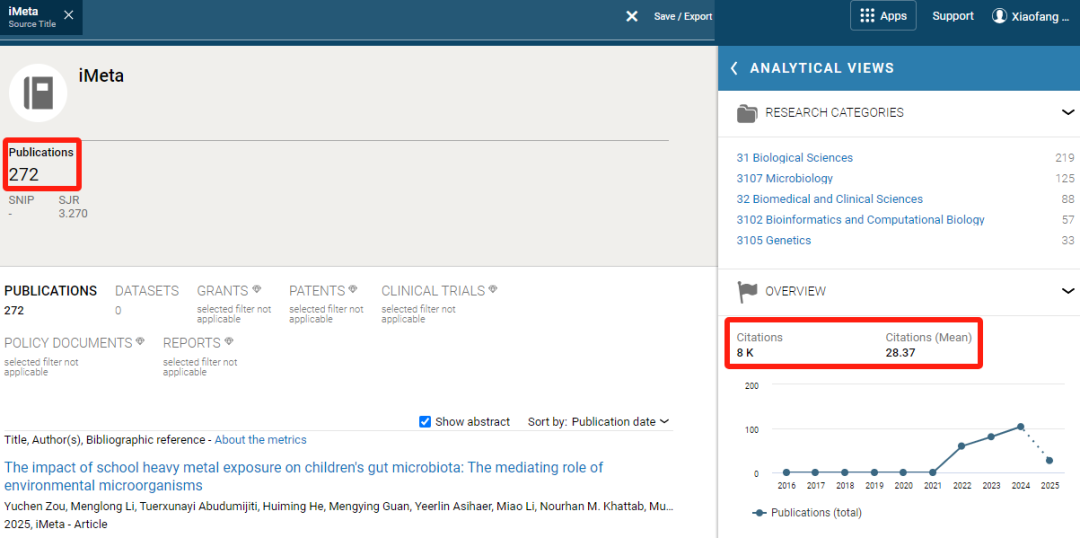Uncheck the Show abstract checkbox

(425, 422)
